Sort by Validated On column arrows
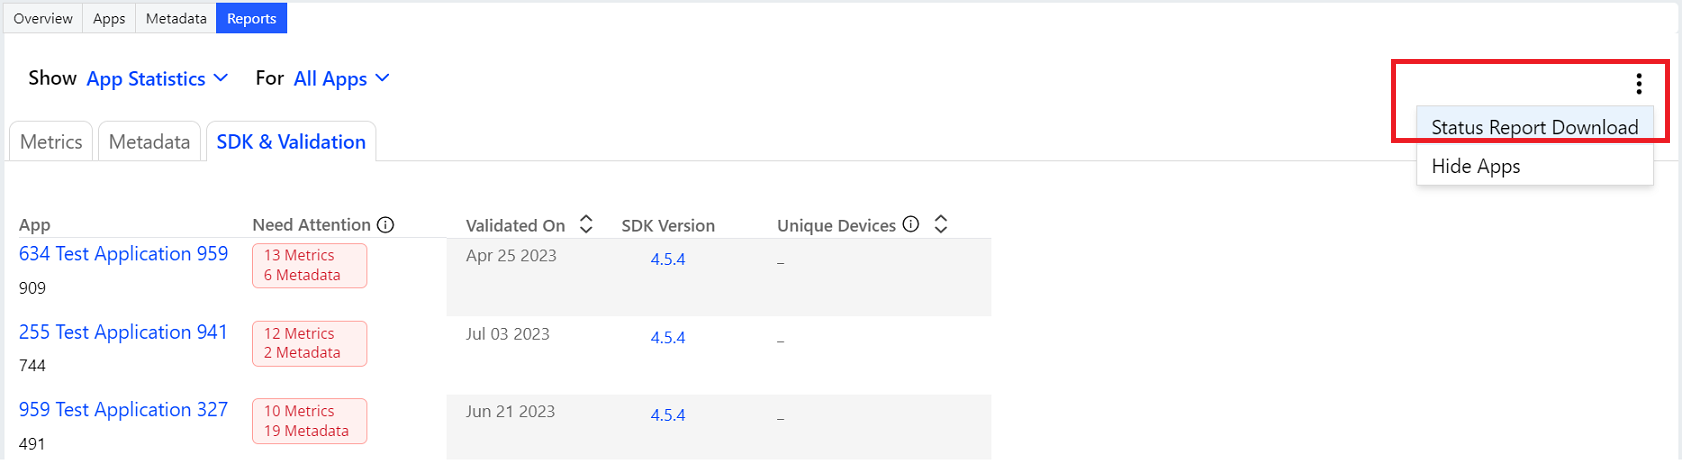Image resolution: width=1682 pixels, height=464 pixels. (x=586, y=225)
